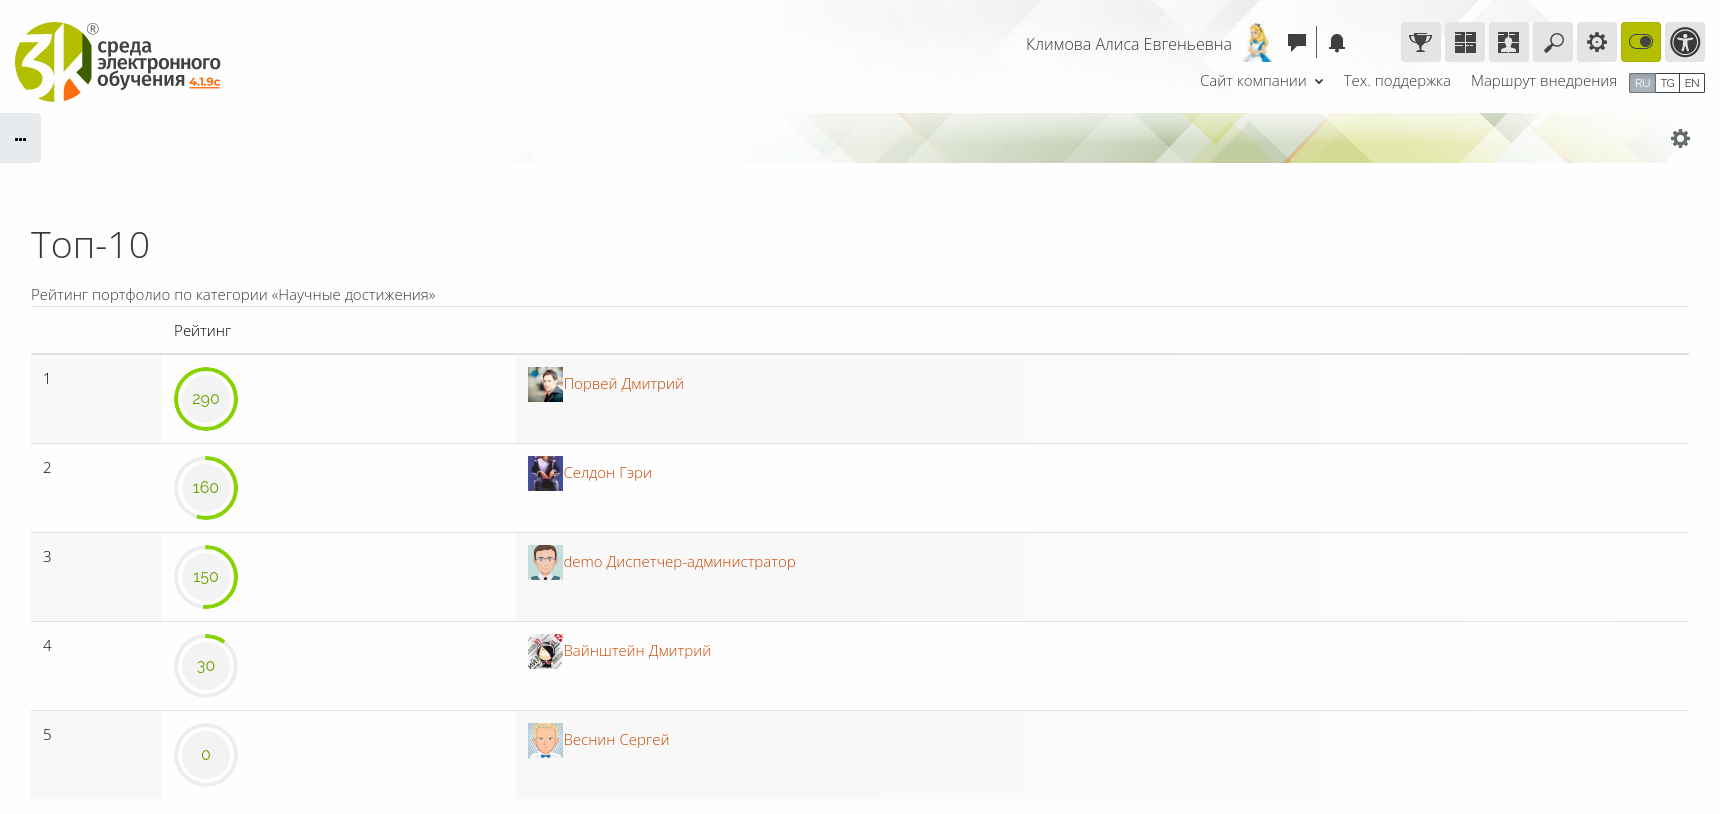Show notifications with the bell icon
The width and height of the screenshot is (1720, 814).
pos(1337,43)
